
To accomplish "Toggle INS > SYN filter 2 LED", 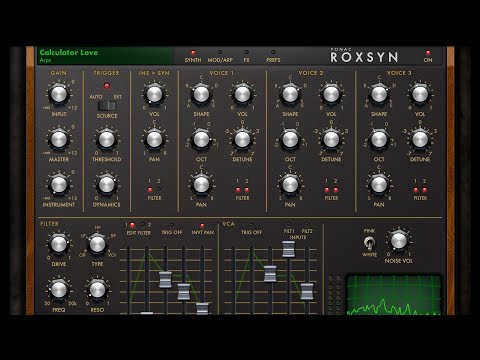I will [x=159, y=190].
